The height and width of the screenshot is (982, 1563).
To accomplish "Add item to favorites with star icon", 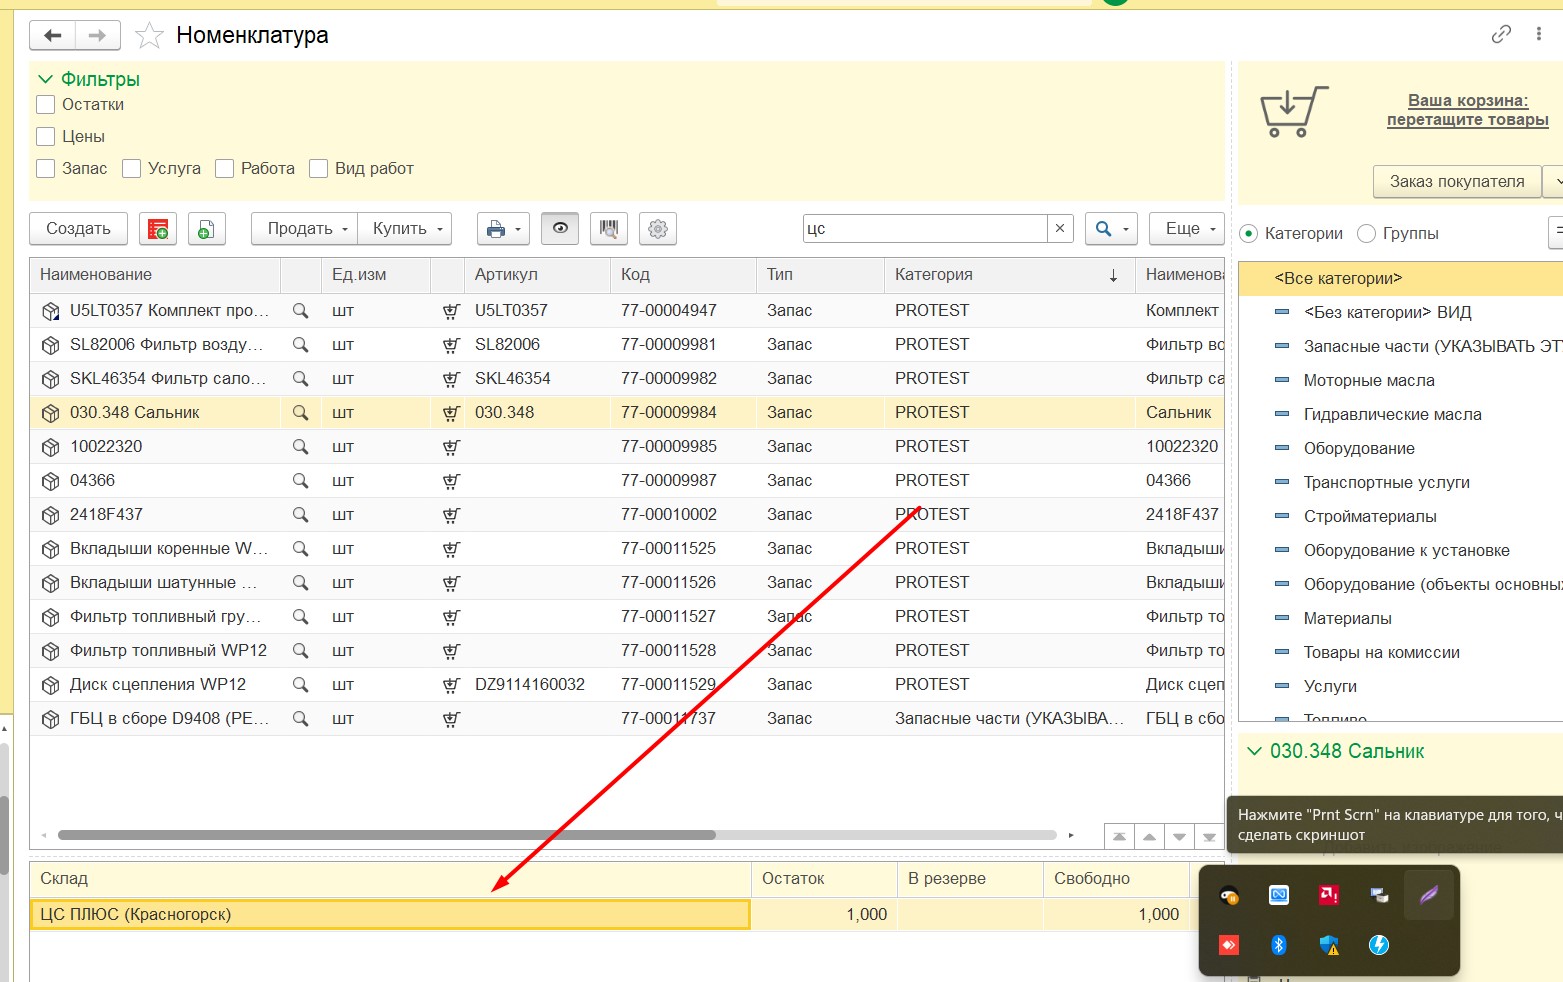I will (x=149, y=36).
